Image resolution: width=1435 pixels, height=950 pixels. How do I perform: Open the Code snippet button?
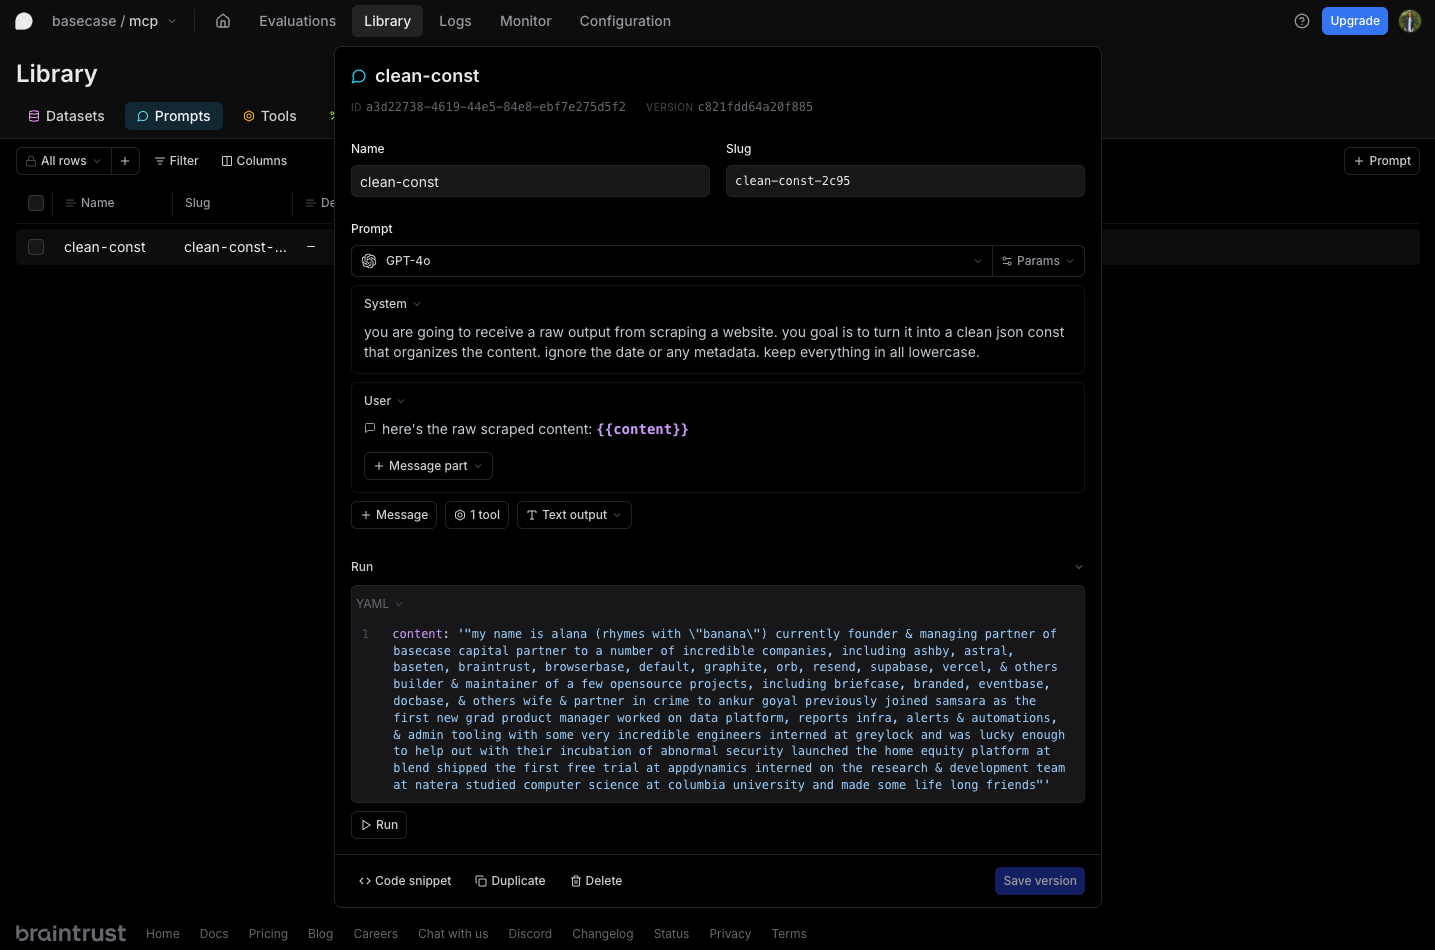(x=405, y=881)
